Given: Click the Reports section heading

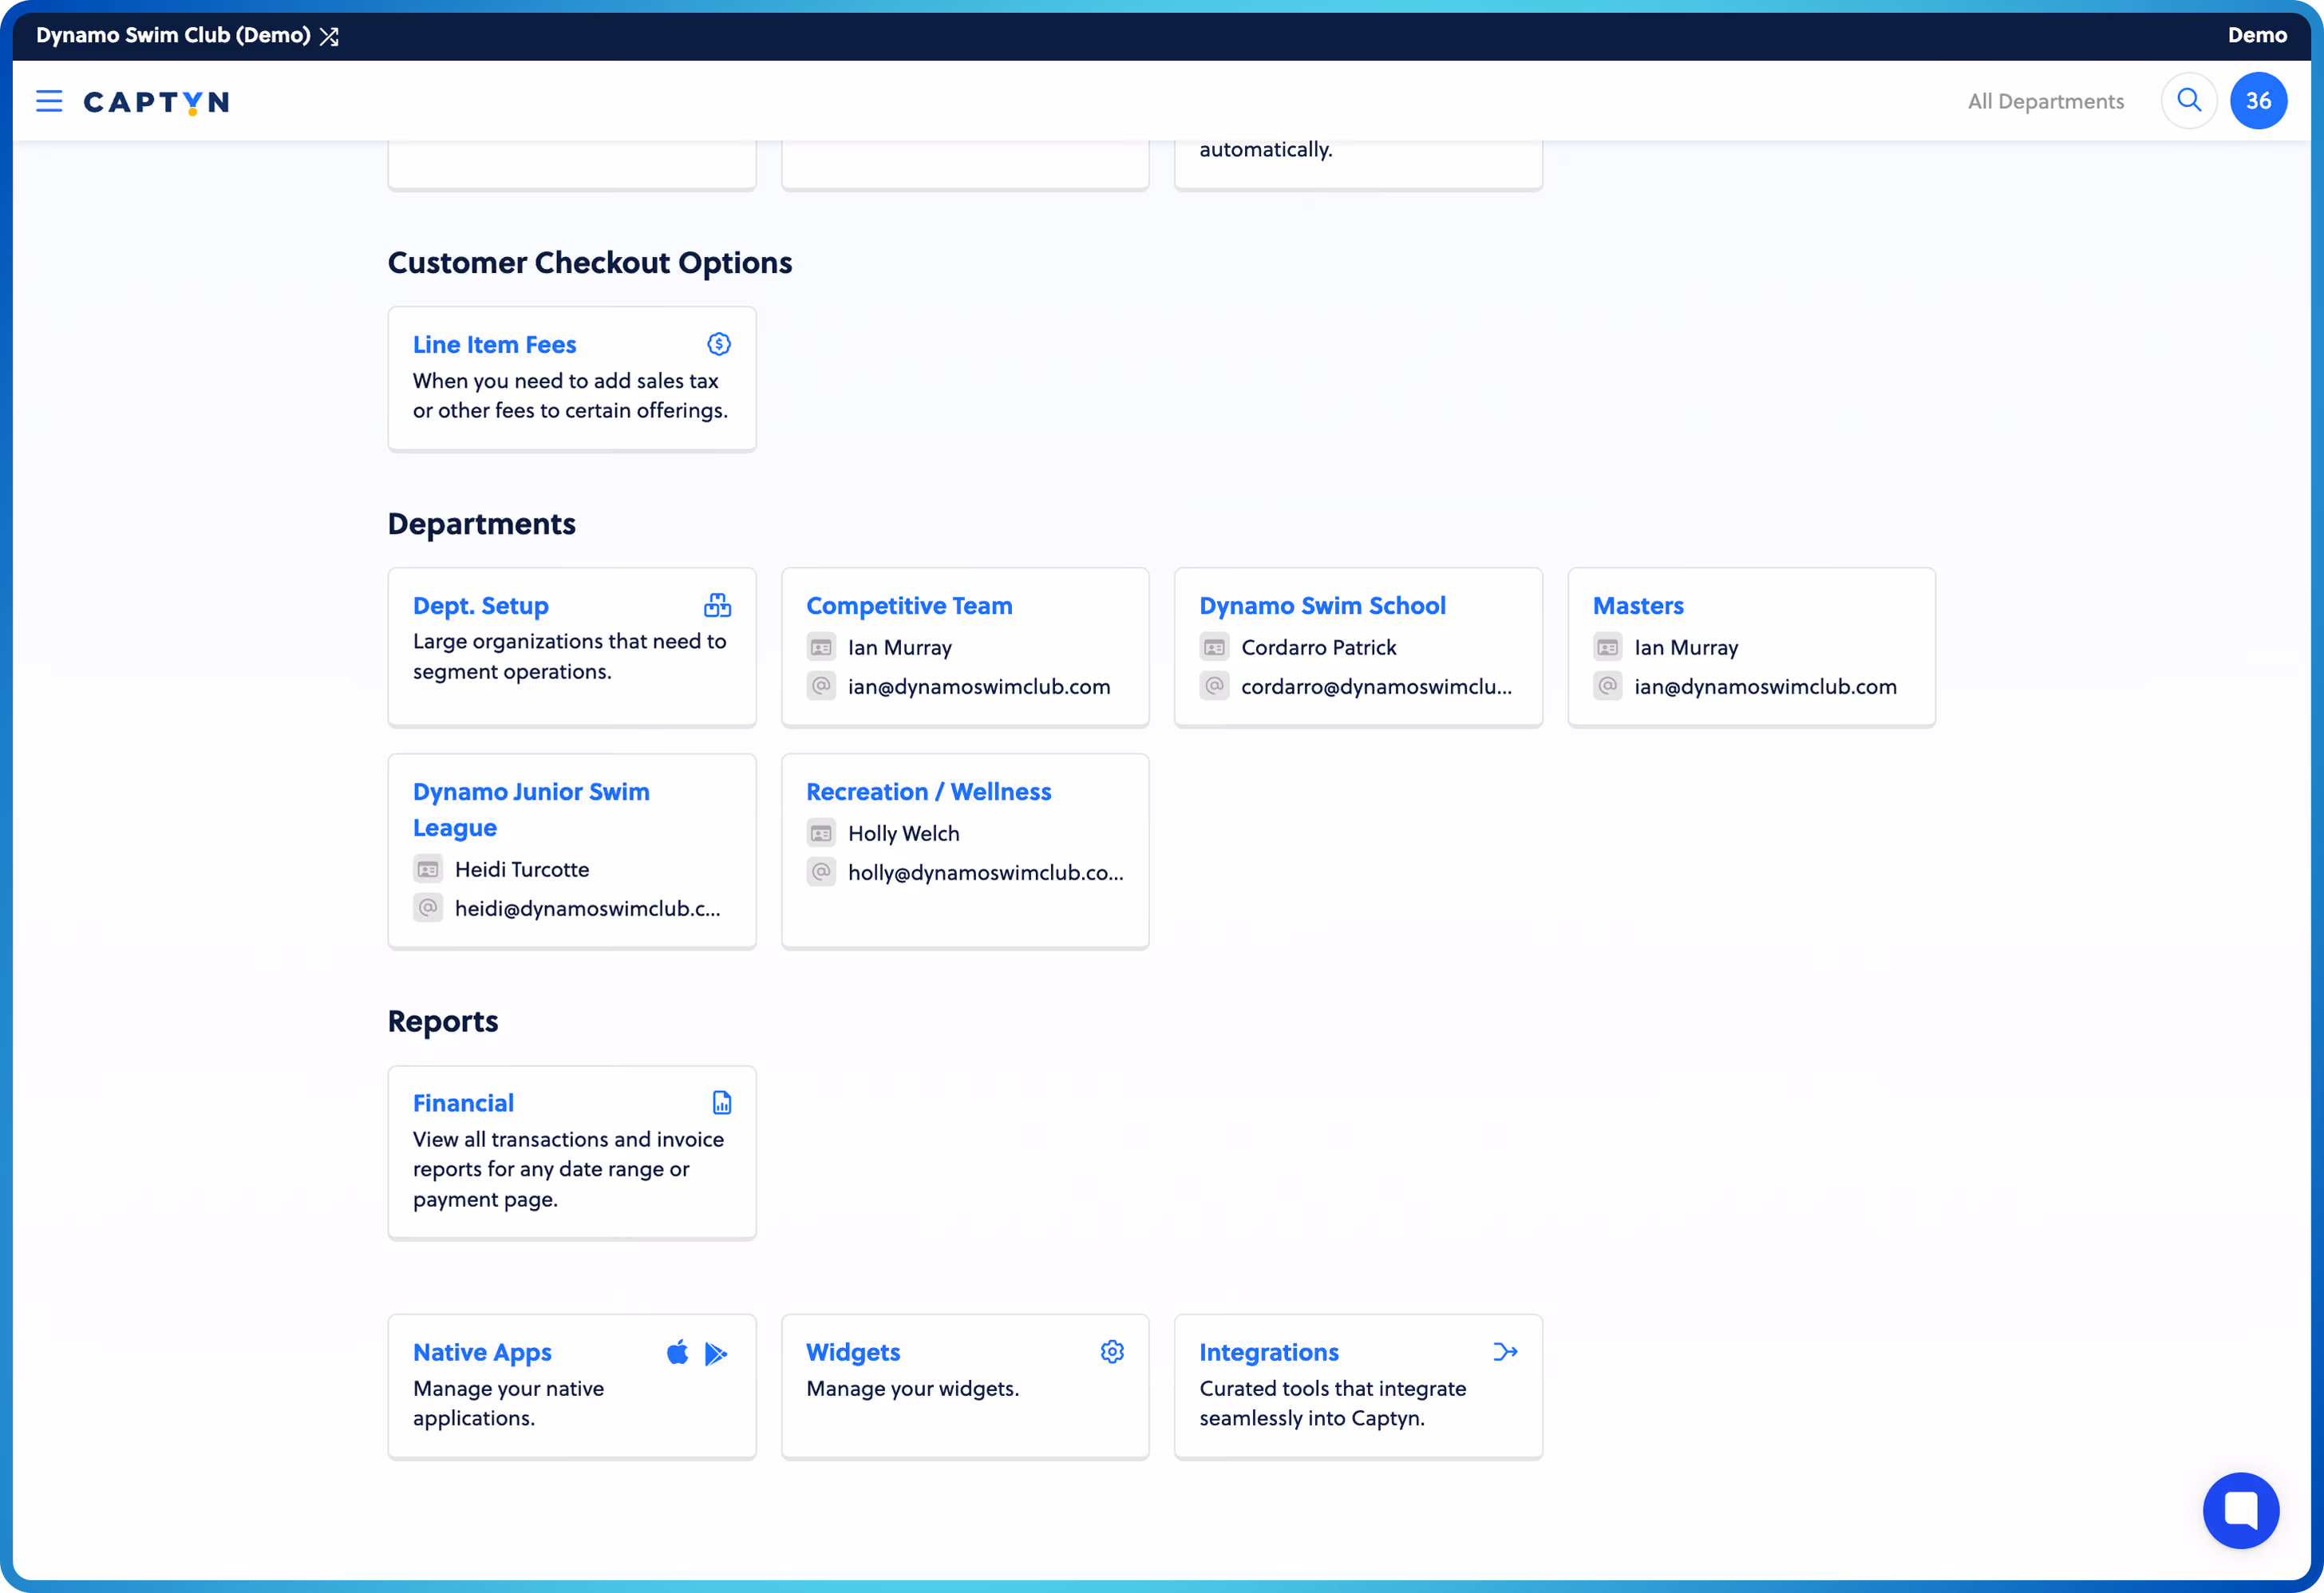Looking at the screenshot, I should point(443,1021).
